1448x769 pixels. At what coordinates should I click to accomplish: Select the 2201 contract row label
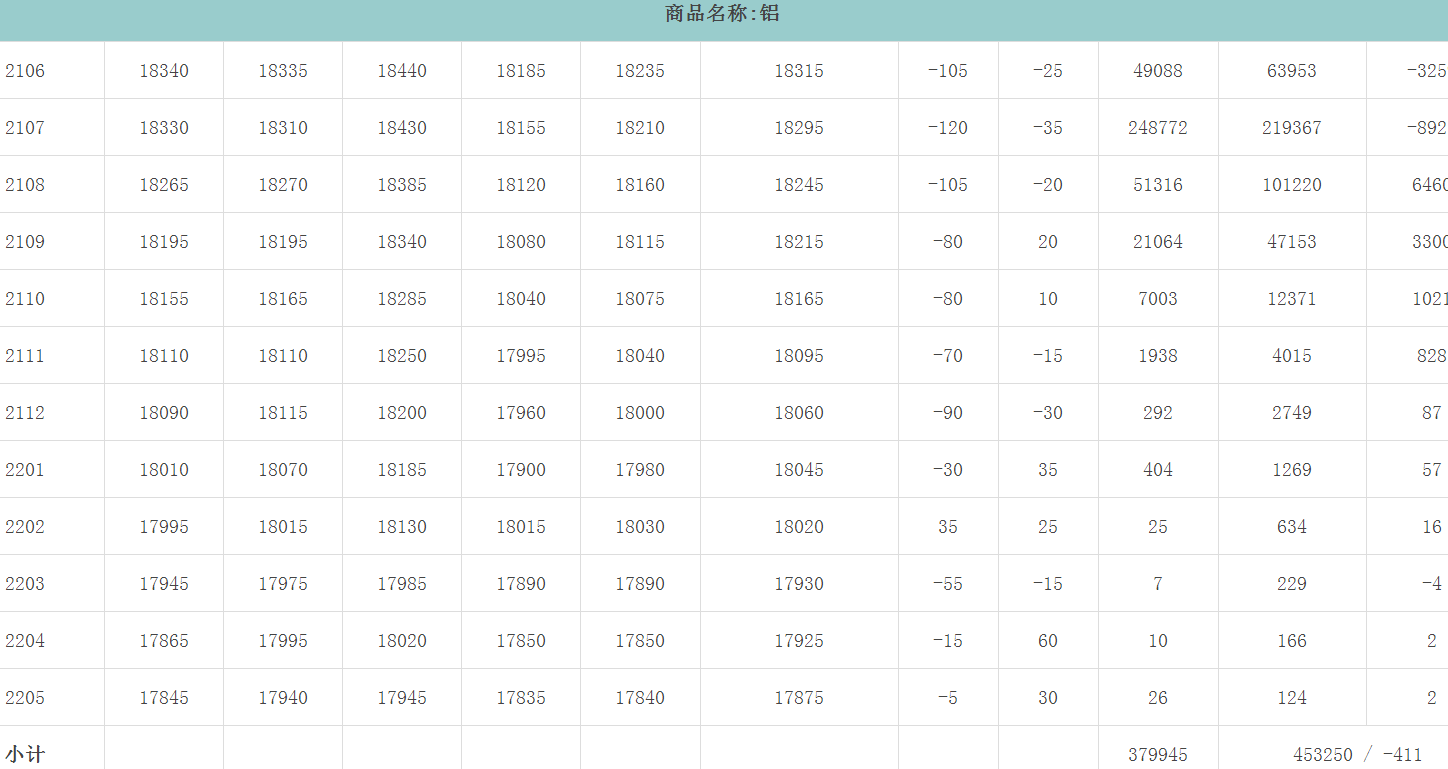[25, 470]
